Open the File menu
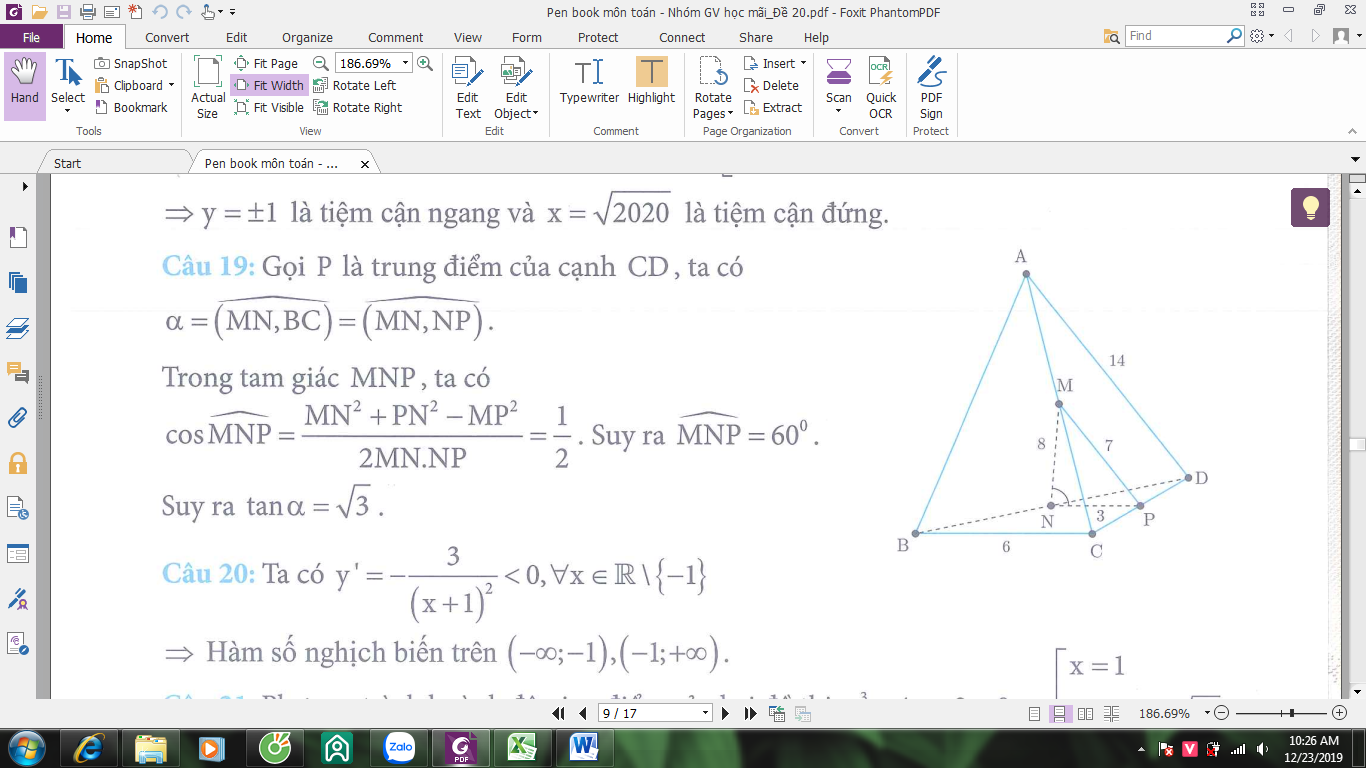The width and height of the screenshot is (1366, 768). tap(31, 37)
